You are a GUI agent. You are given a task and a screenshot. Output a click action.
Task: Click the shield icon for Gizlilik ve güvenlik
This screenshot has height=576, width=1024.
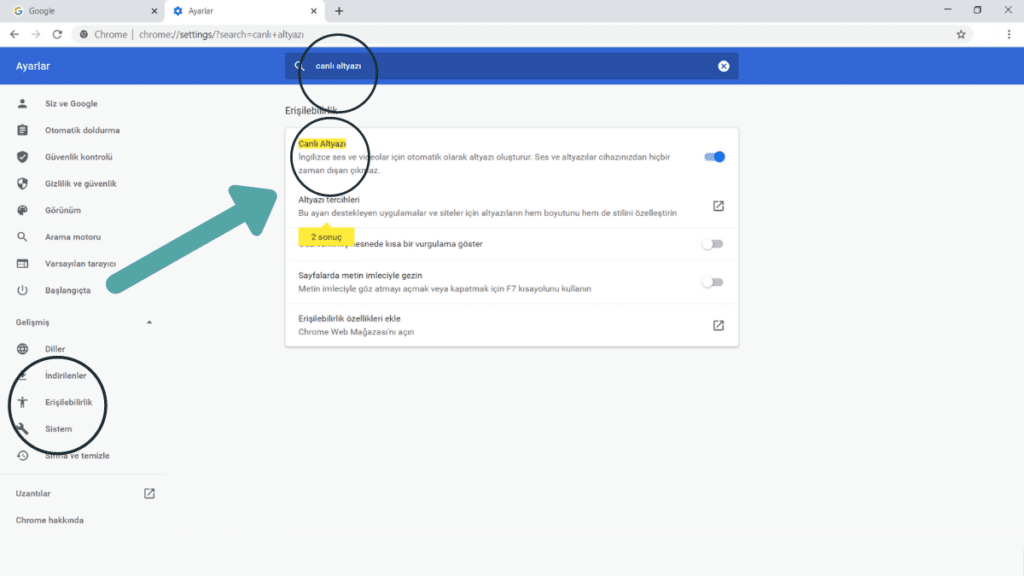22,184
